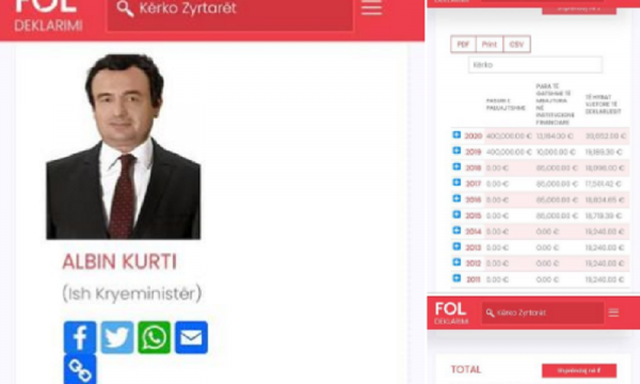This screenshot has height=384, width=640.
Task: Expand the 2011 row details
Action: coord(457,278)
